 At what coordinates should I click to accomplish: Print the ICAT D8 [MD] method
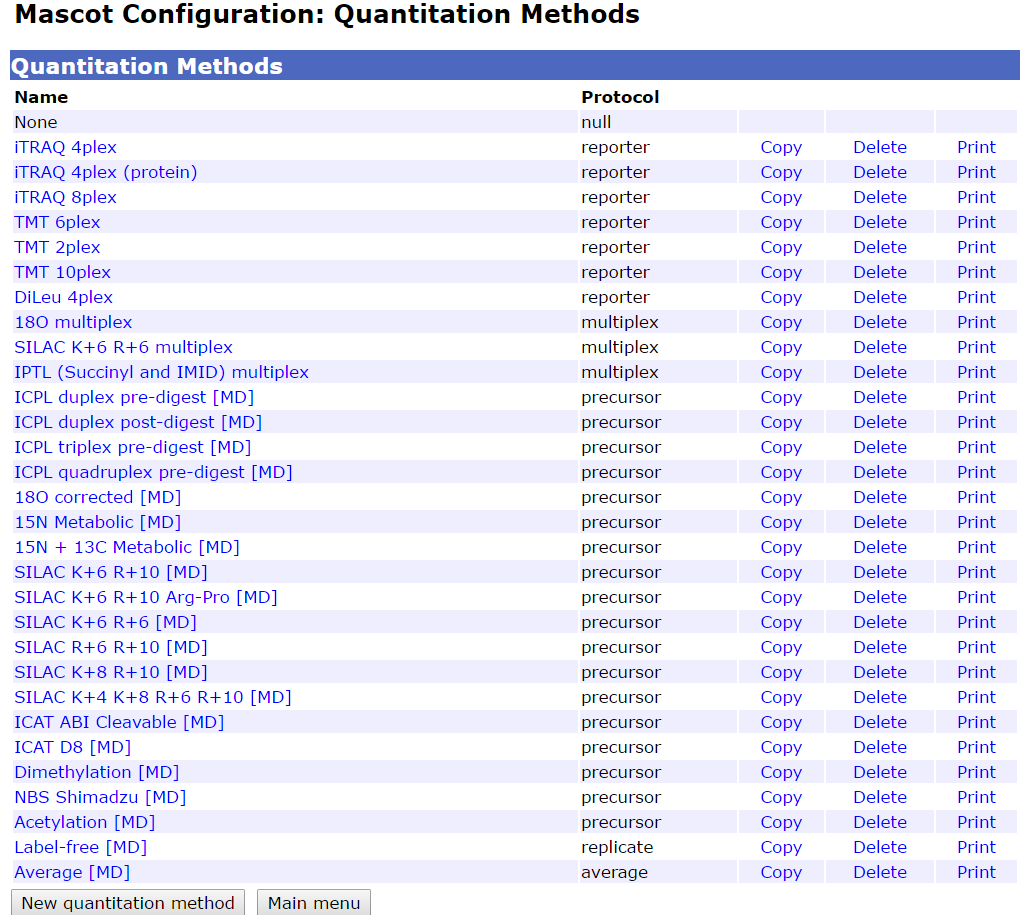(x=976, y=747)
